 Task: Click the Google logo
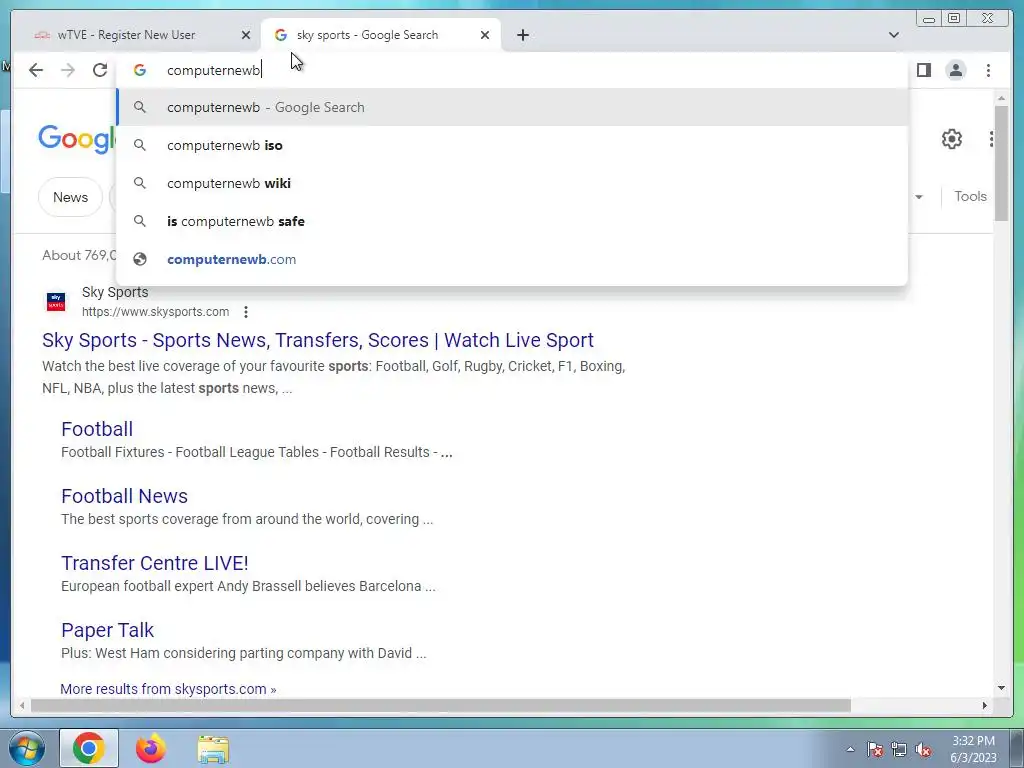tap(76, 139)
